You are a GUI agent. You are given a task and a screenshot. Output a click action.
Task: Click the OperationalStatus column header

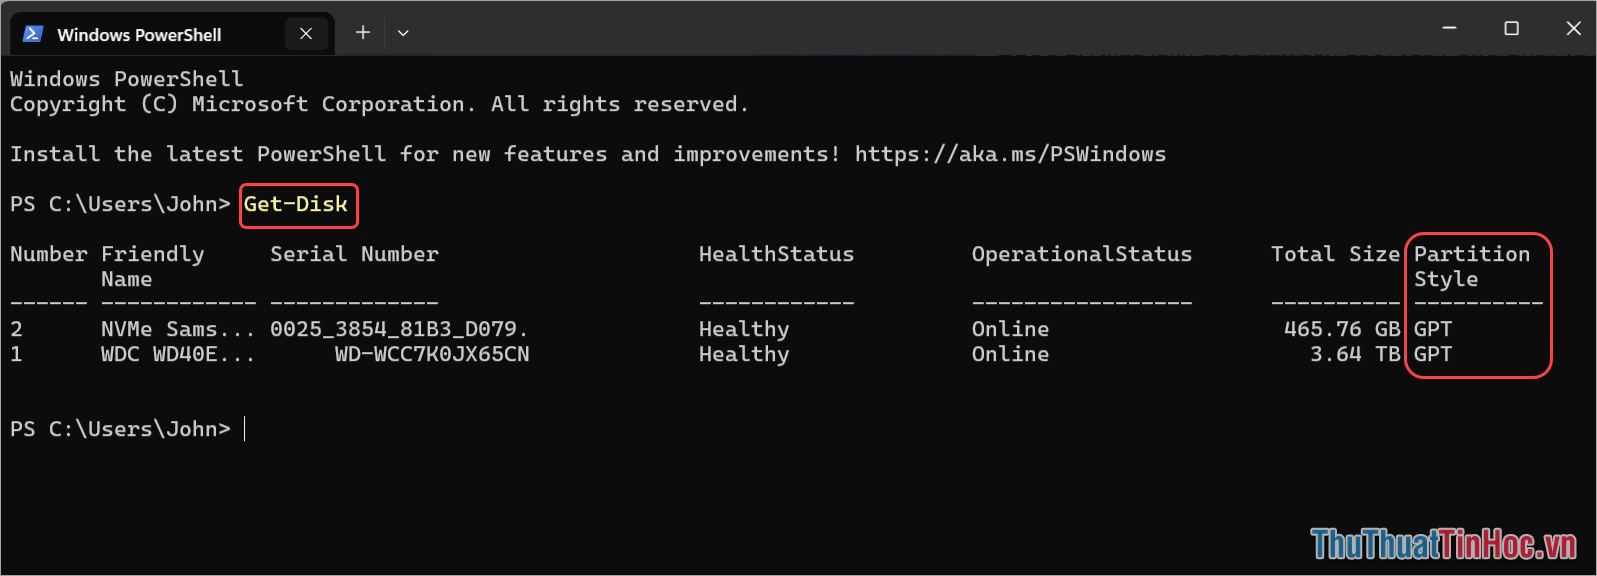click(x=1082, y=254)
